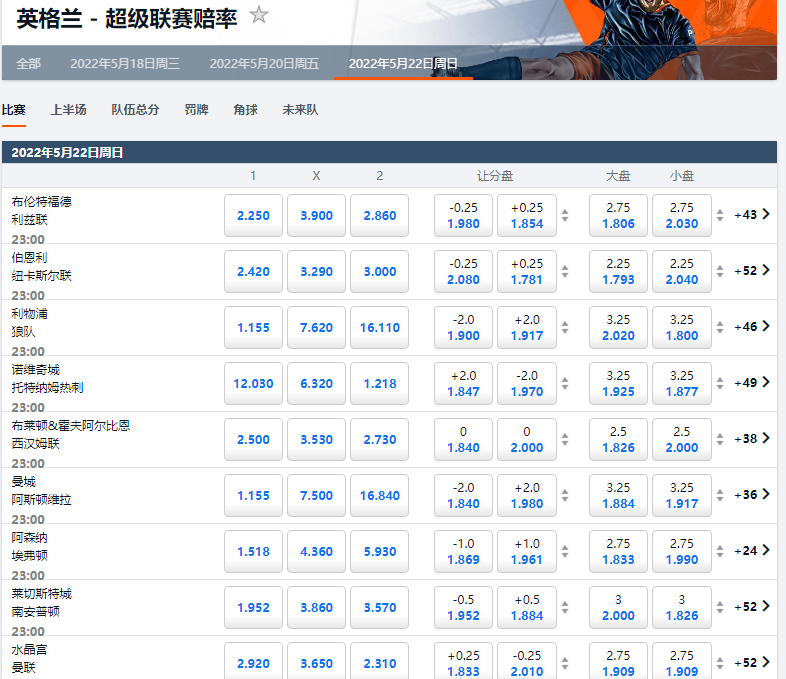Change handicap line for 伯恩利 match
The width and height of the screenshot is (786, 679).
[x=565, y=272]
